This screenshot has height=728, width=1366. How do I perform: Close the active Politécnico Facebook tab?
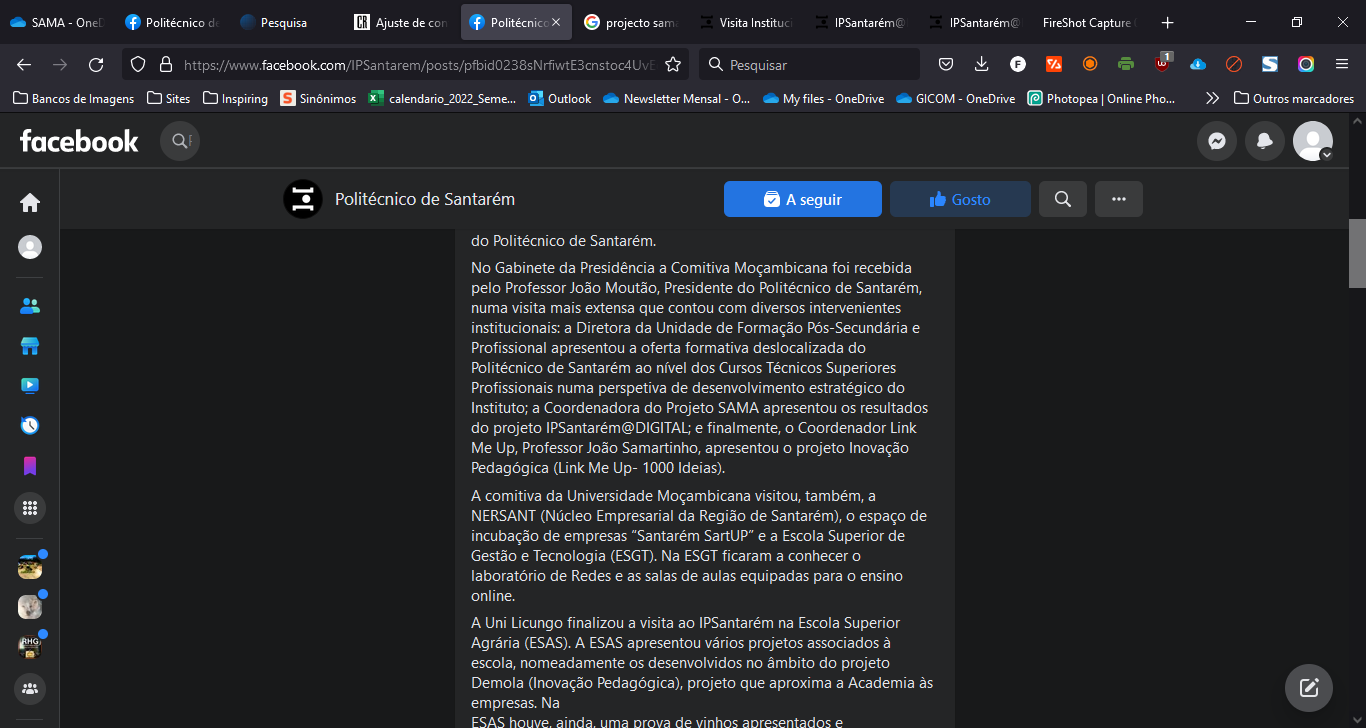(x=556, y=22)
